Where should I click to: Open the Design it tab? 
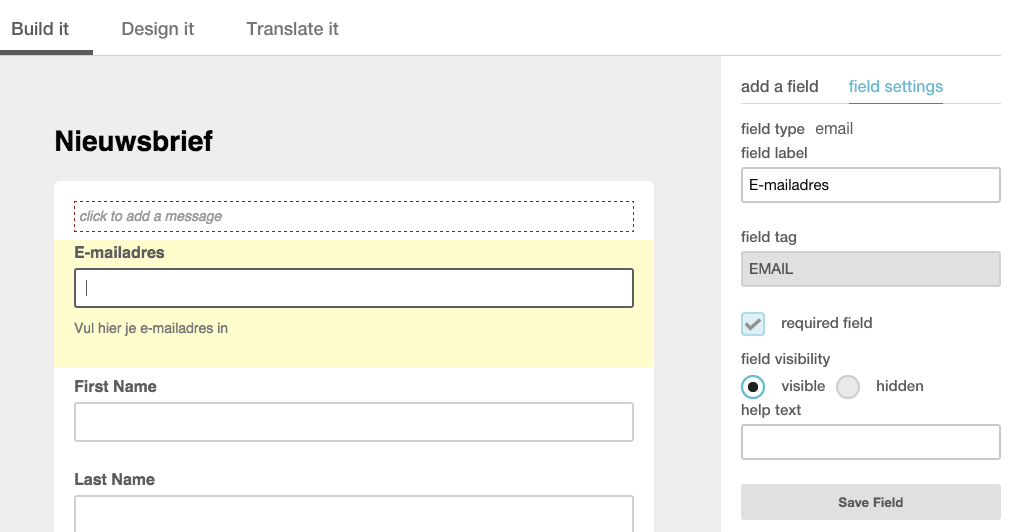click(x=157, y=29)
